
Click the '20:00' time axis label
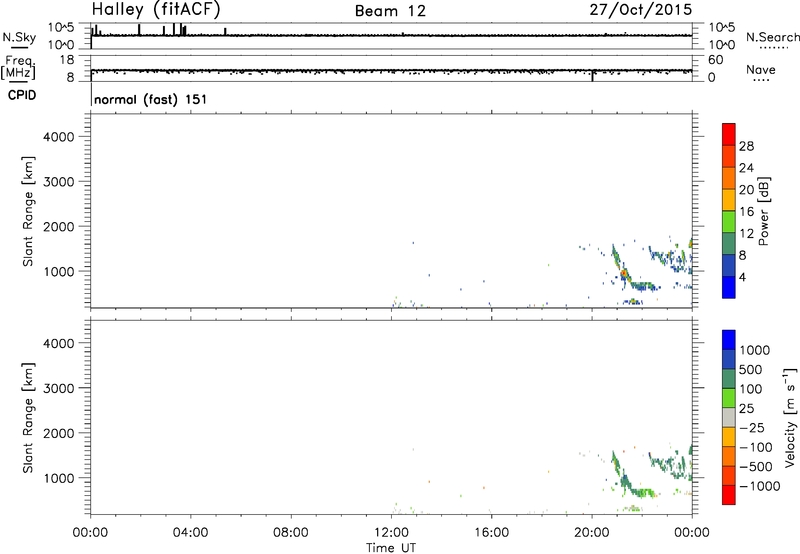click(592, 533)
